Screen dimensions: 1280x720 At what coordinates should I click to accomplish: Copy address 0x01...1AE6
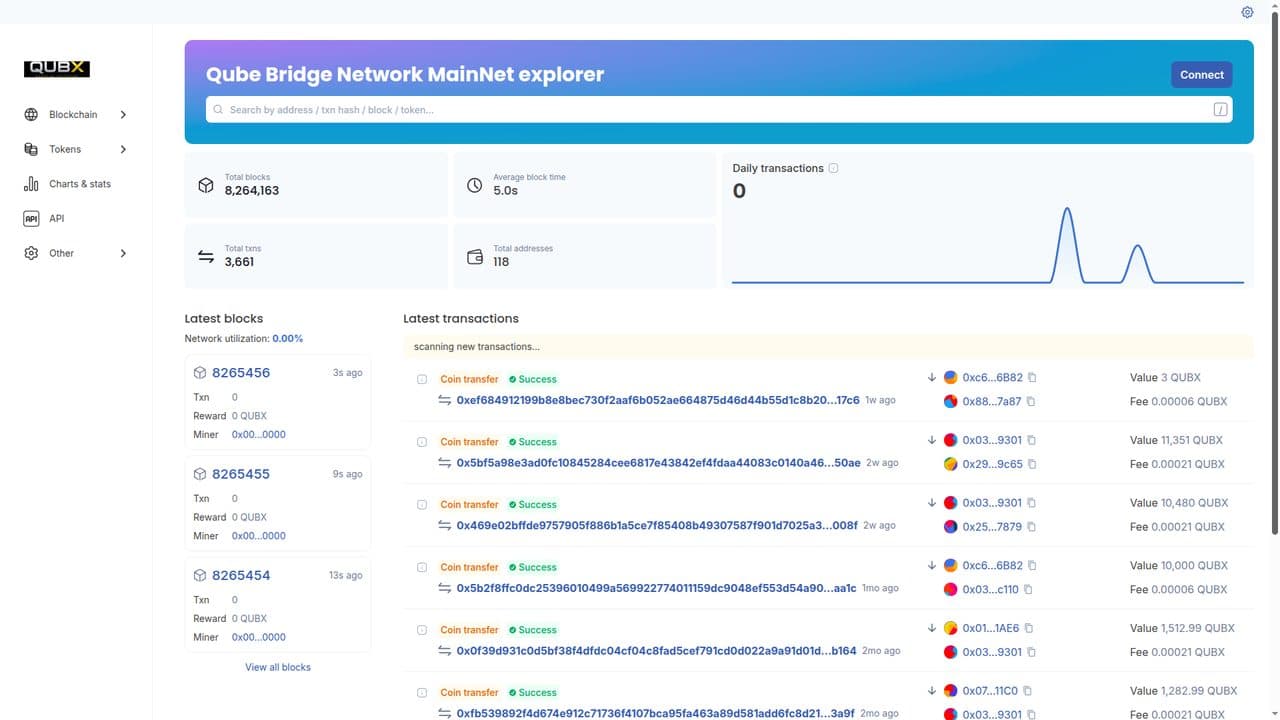point(1029,628)
